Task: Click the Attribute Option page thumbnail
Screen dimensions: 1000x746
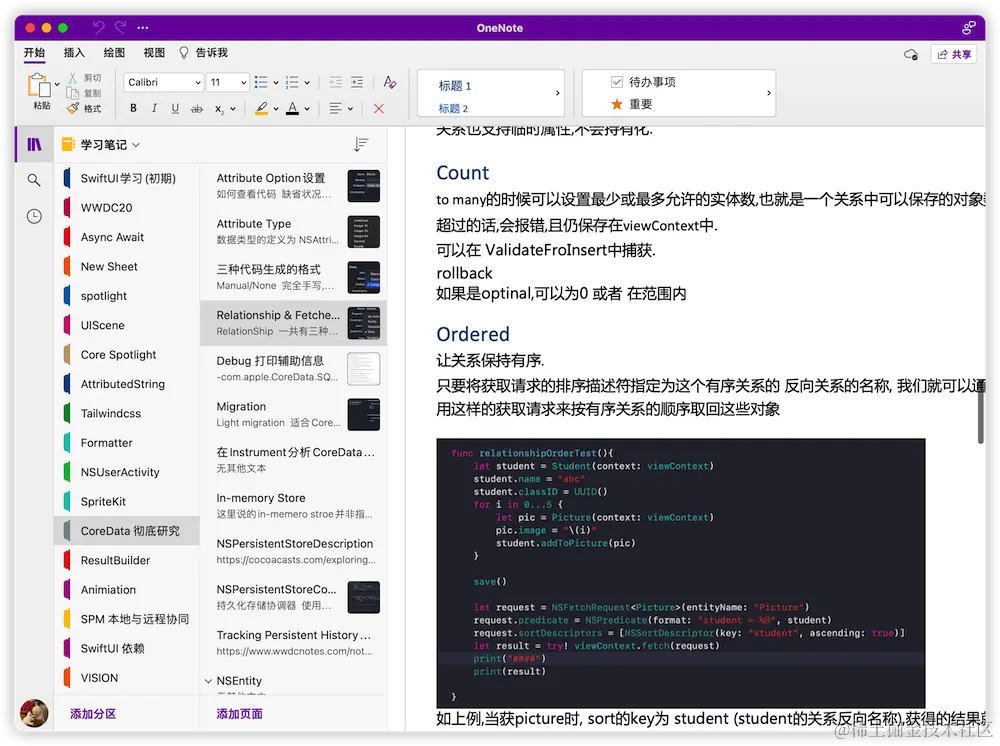Action: [x=364, y=186]
